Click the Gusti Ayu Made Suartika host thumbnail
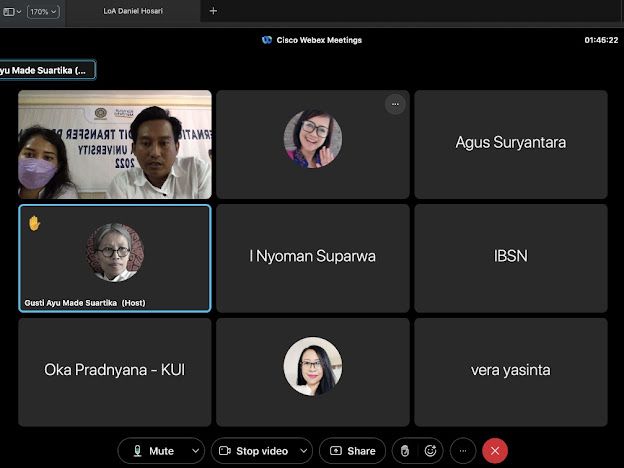This screenshot has width=624, height=468. [x=114, y=251]
